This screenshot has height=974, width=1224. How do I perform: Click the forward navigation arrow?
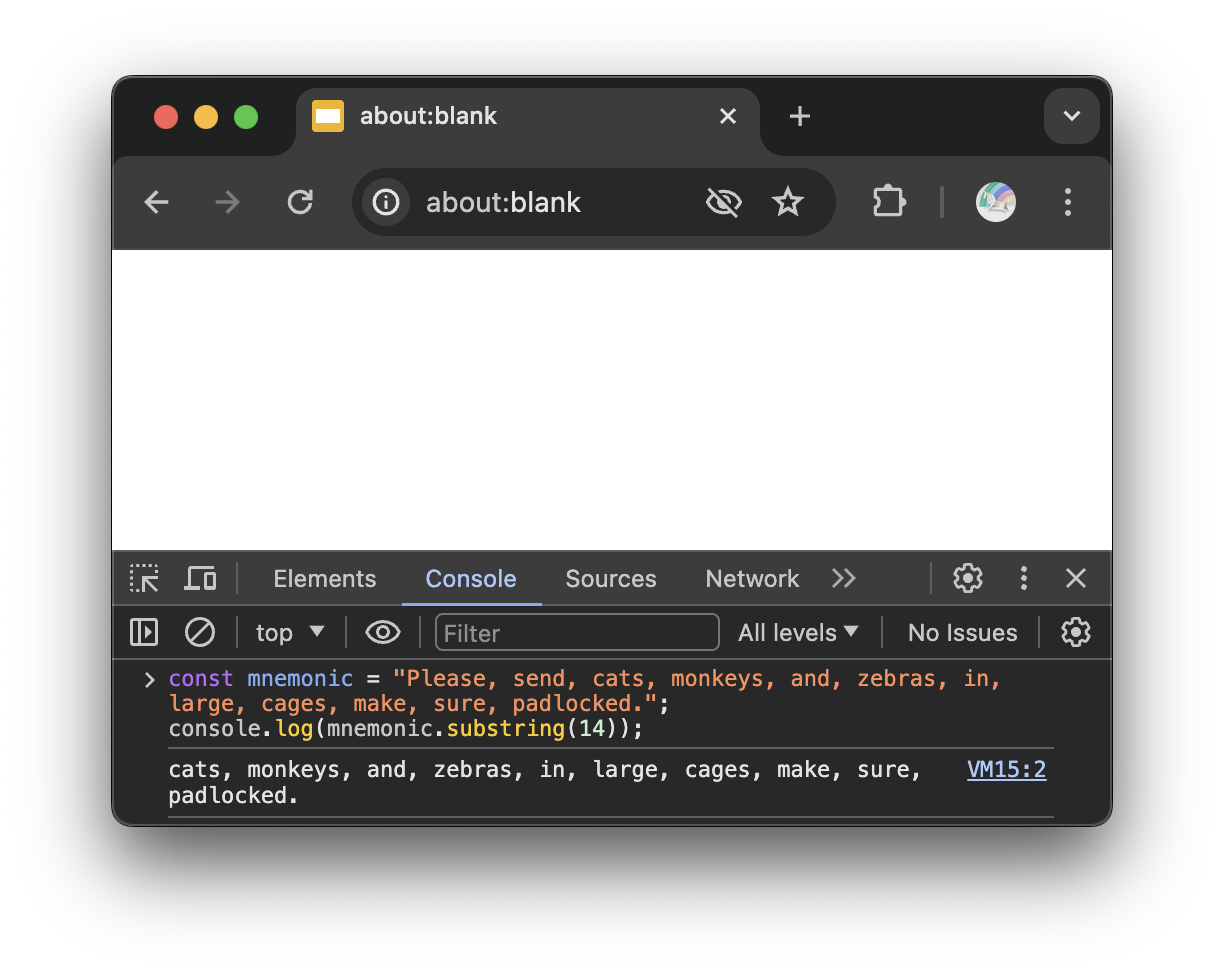coord(228,203)
